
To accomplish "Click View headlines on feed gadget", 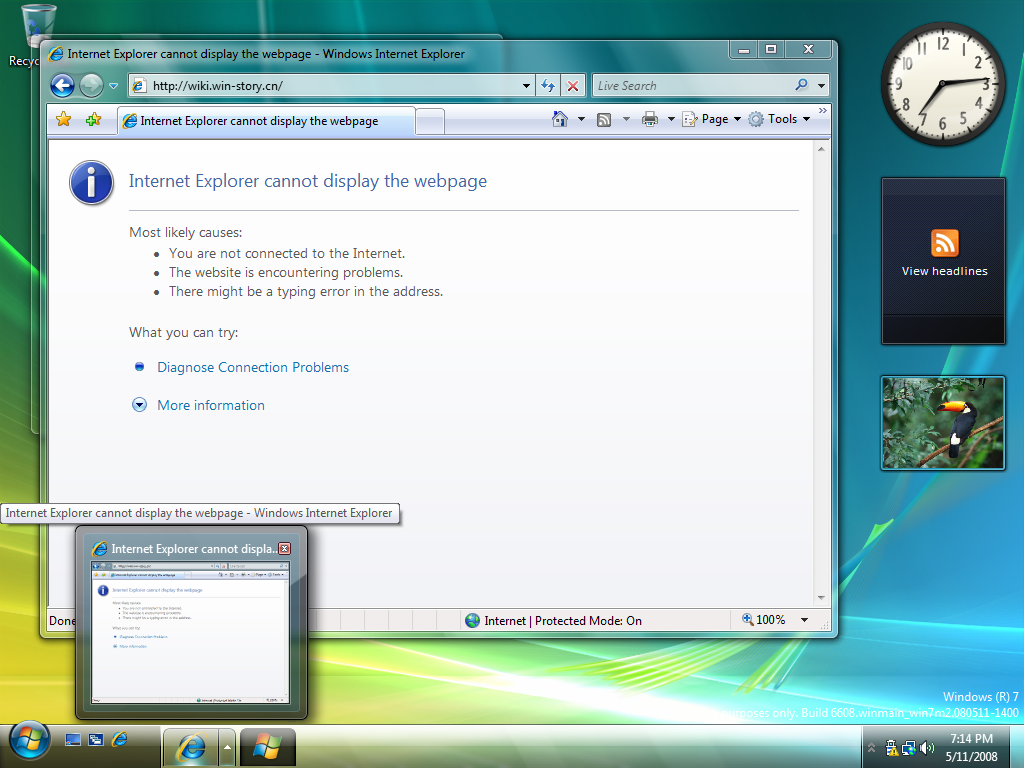I will point(944,271).
